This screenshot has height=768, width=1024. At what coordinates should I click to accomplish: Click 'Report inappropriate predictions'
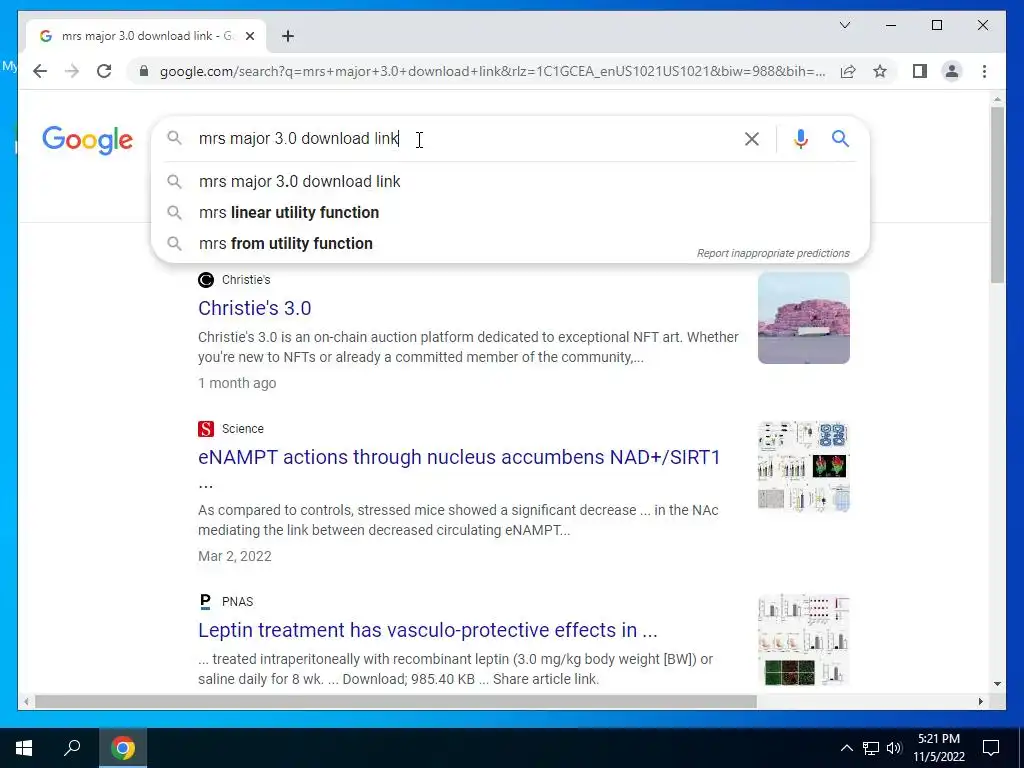pyautogui.click(x=773, y=253)
